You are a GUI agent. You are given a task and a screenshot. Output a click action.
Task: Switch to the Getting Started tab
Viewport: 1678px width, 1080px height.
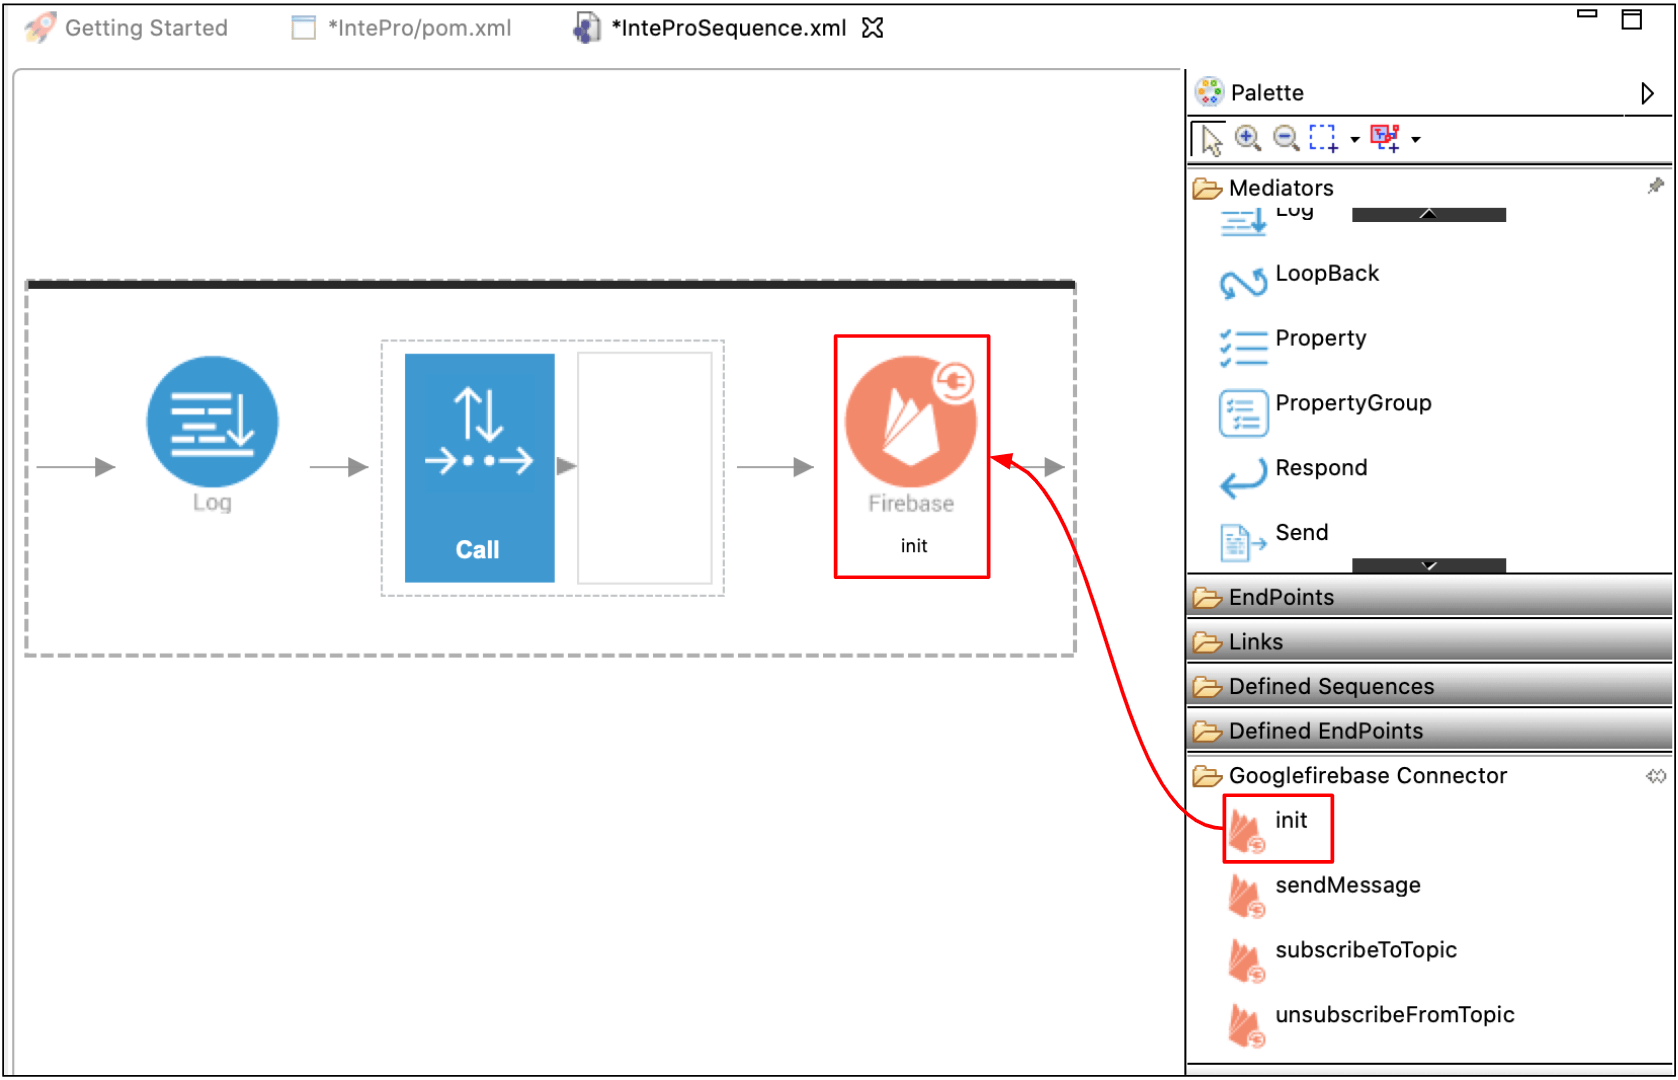[127, 28]
